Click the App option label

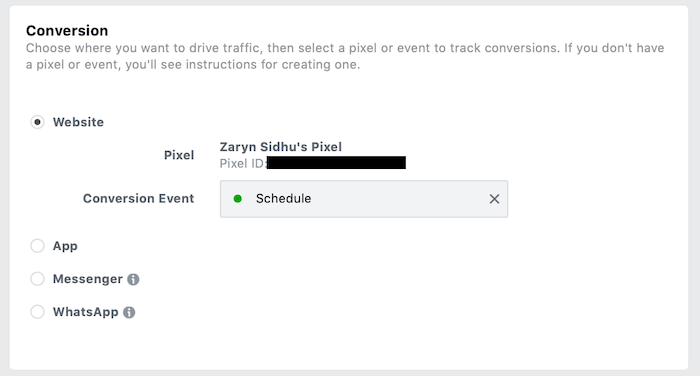coord(65,246)
